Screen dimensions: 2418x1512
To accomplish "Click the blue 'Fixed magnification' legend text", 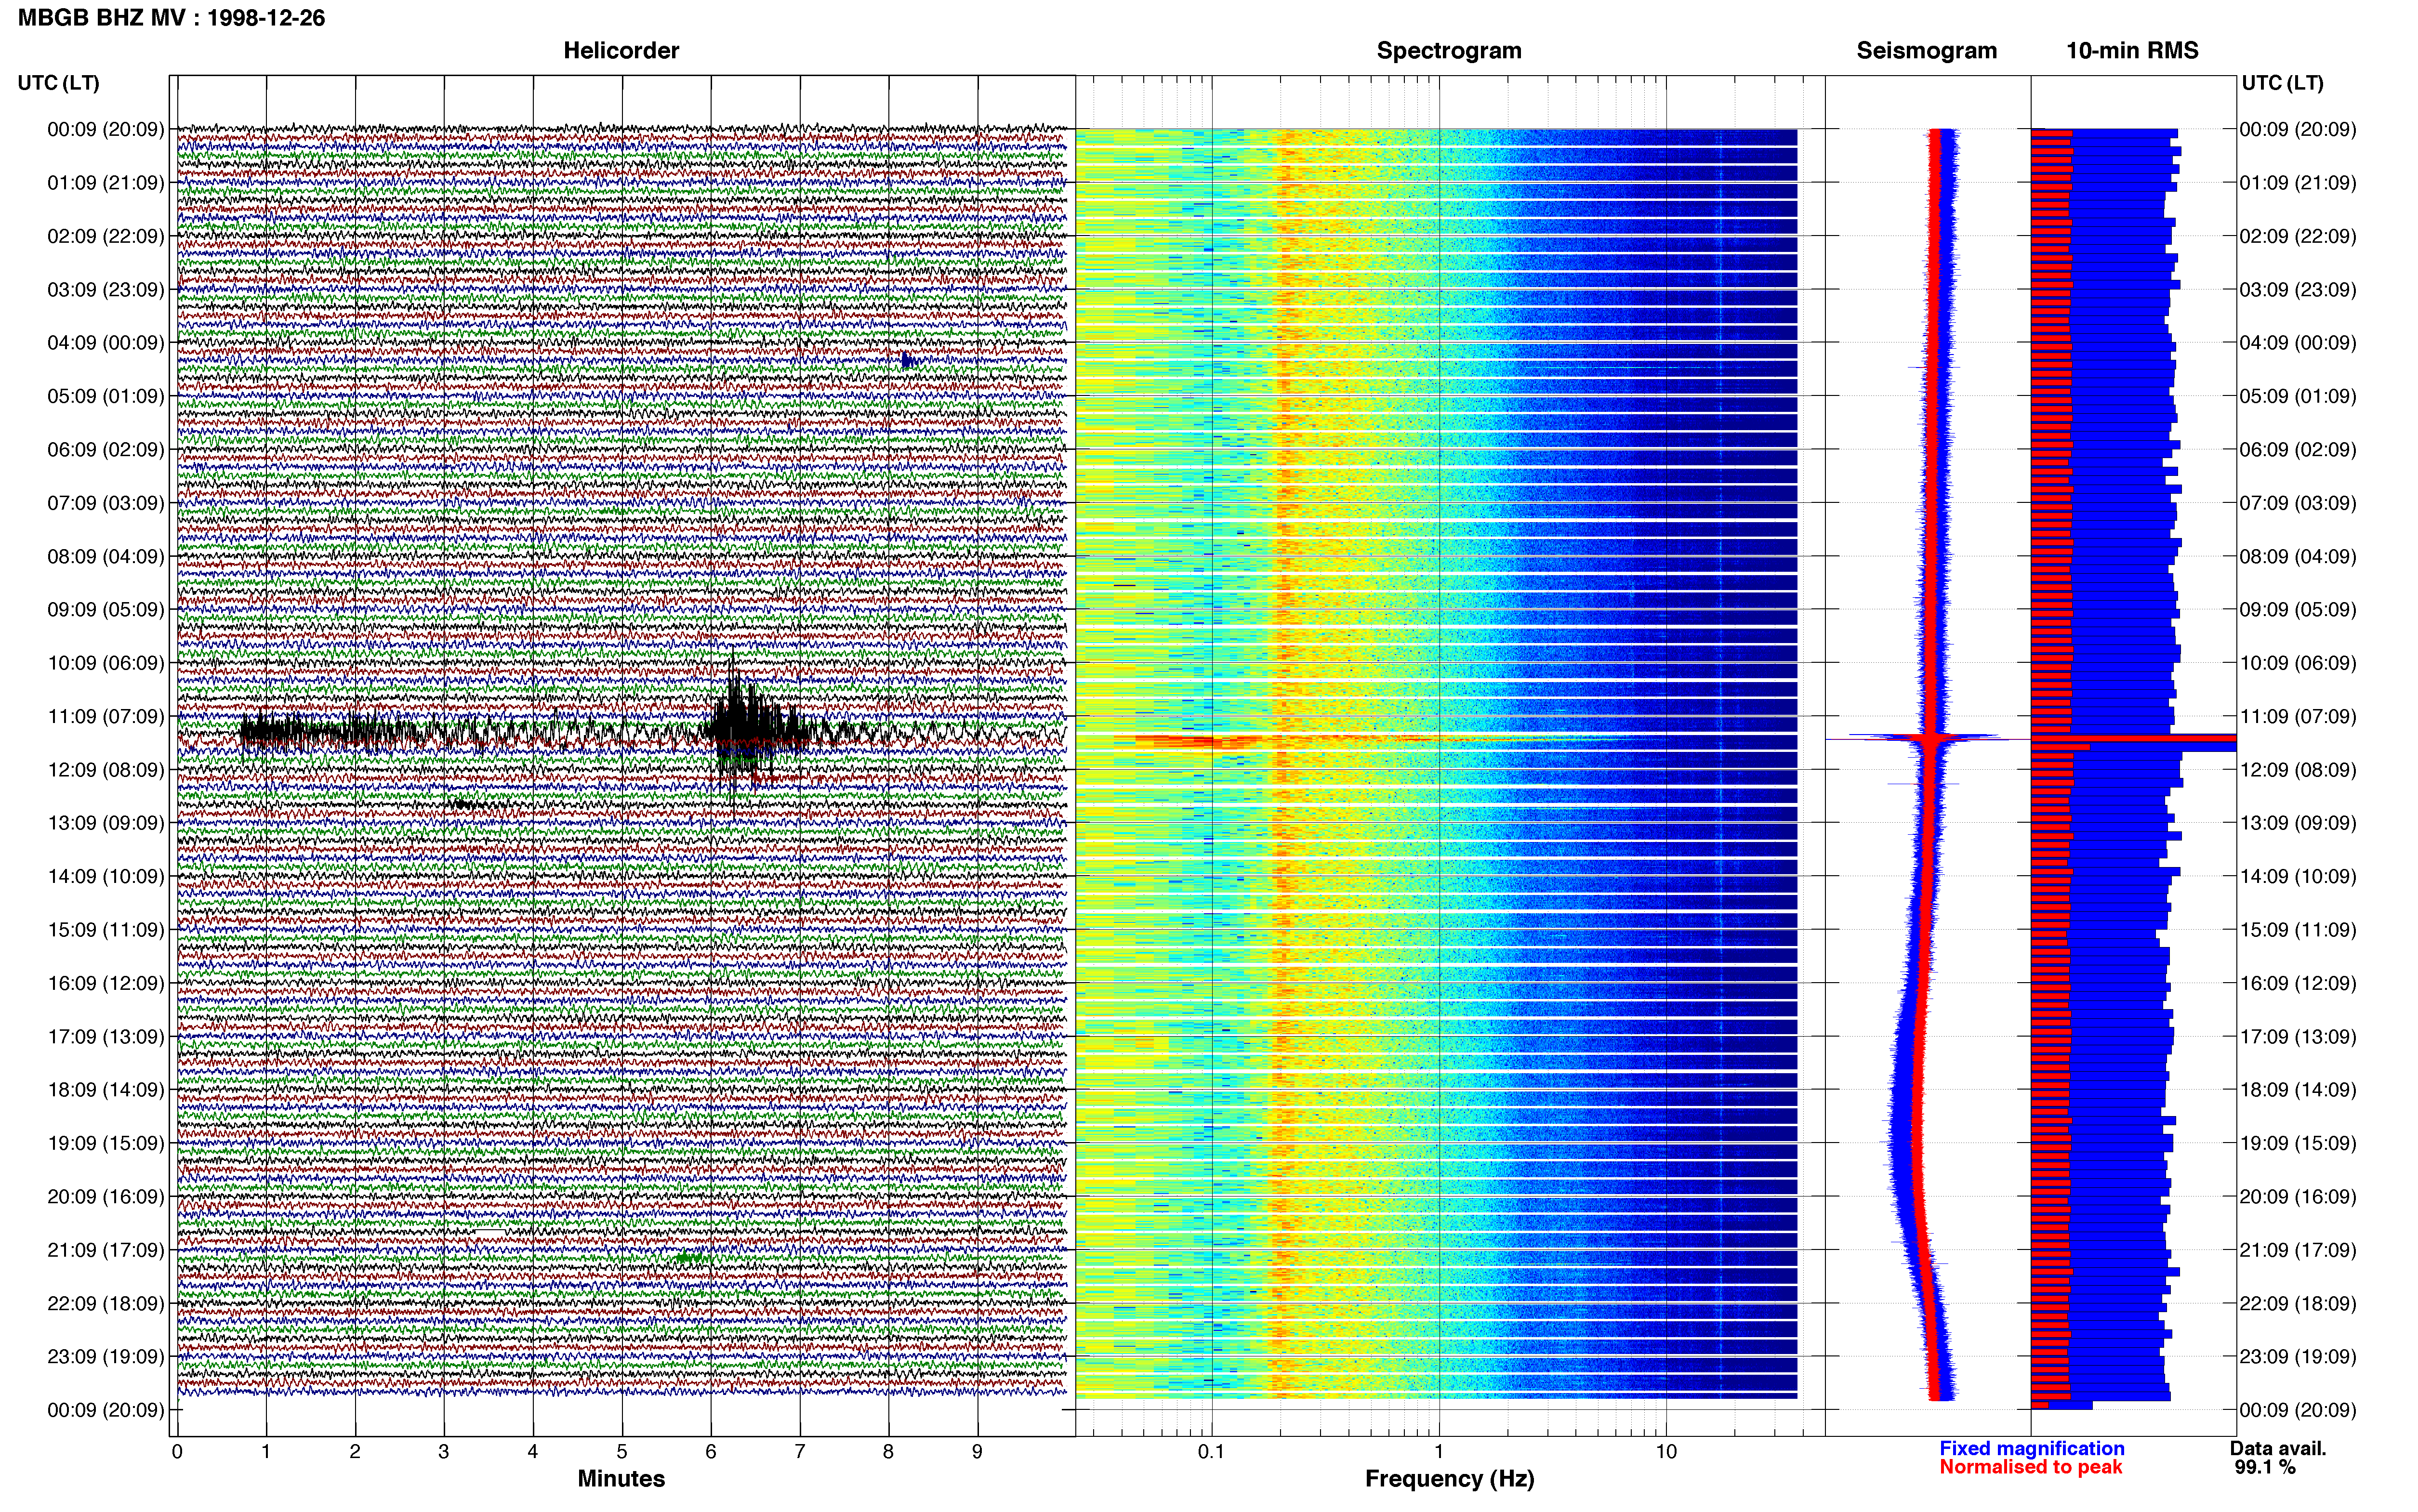I will pyautogui.click(x=2032, y=1449).
